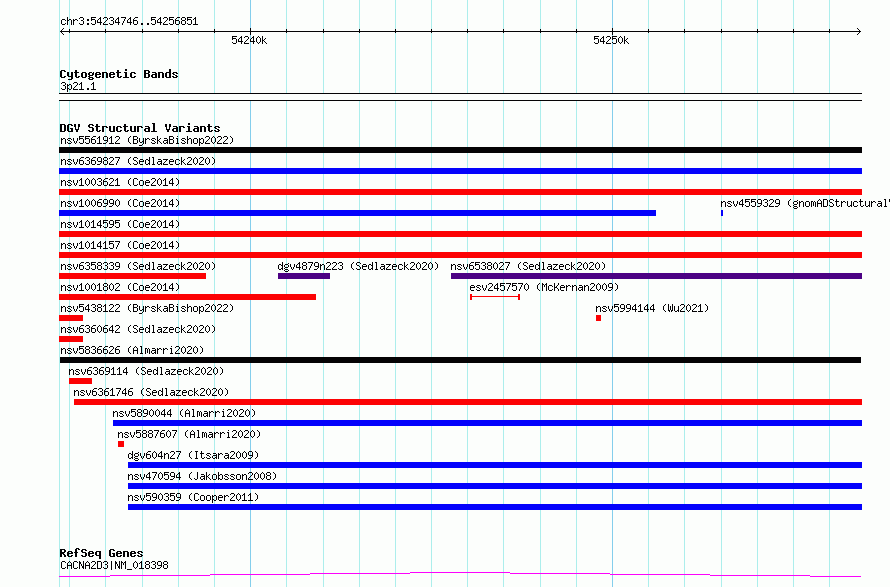This screenshot has height=587, width=890.
Task: Select the nsv4559329 gnomAD Structural variant label
Action: click(x=804, y=203)
